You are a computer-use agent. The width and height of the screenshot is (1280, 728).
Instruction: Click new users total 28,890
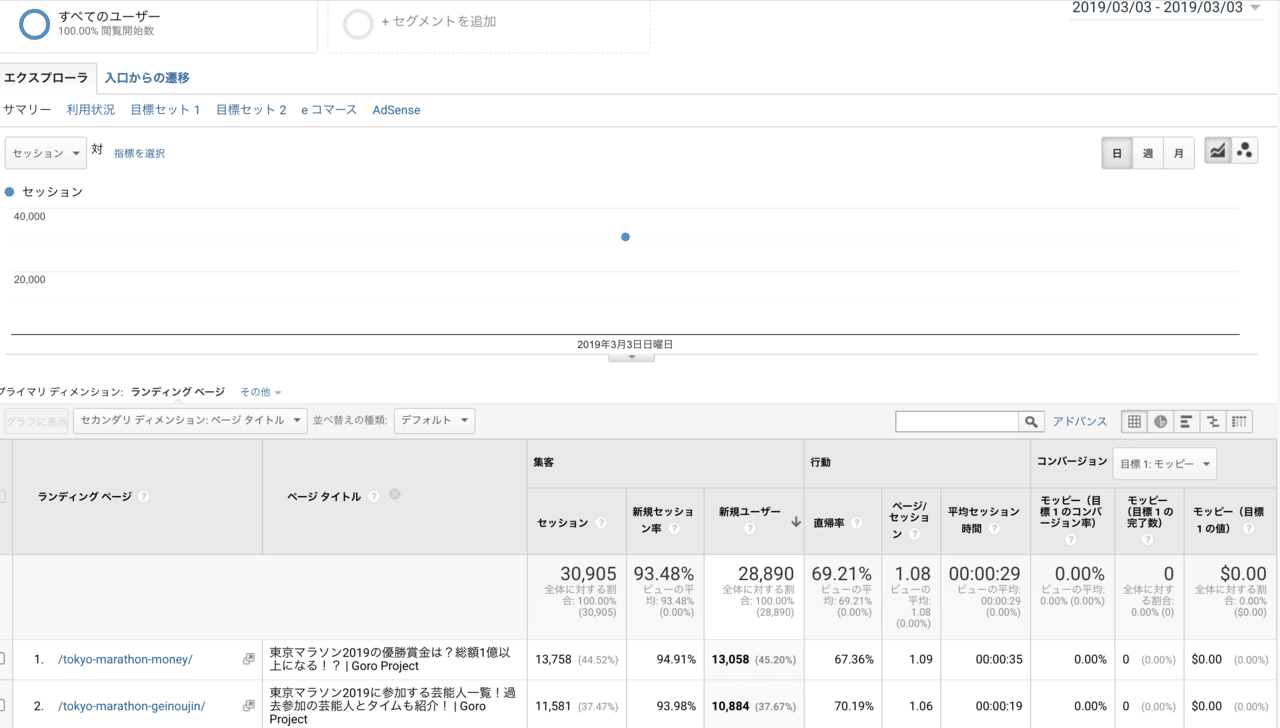pos(765,574)
